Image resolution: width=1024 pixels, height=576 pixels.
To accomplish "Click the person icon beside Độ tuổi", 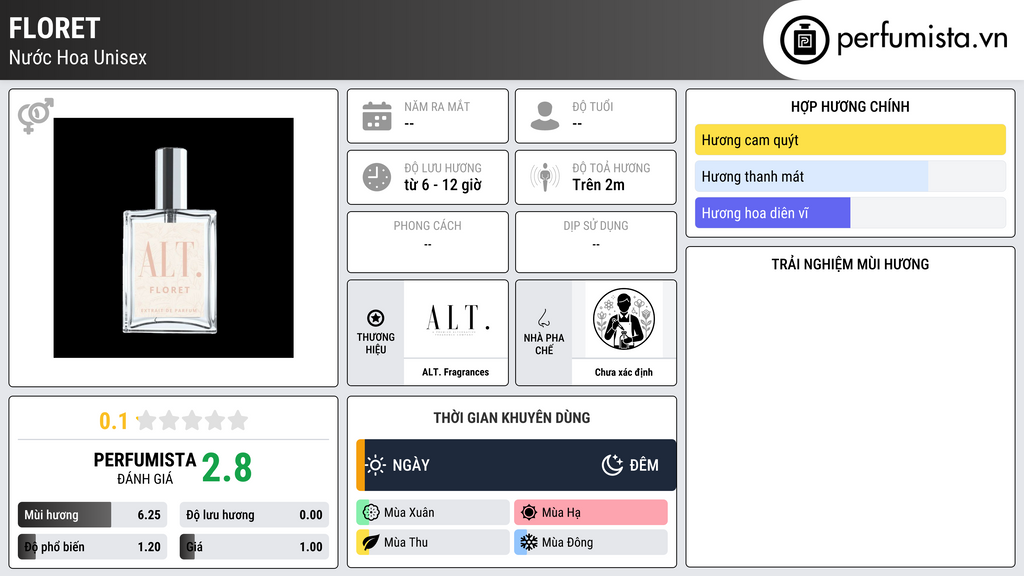I will [x=545, y=116].
